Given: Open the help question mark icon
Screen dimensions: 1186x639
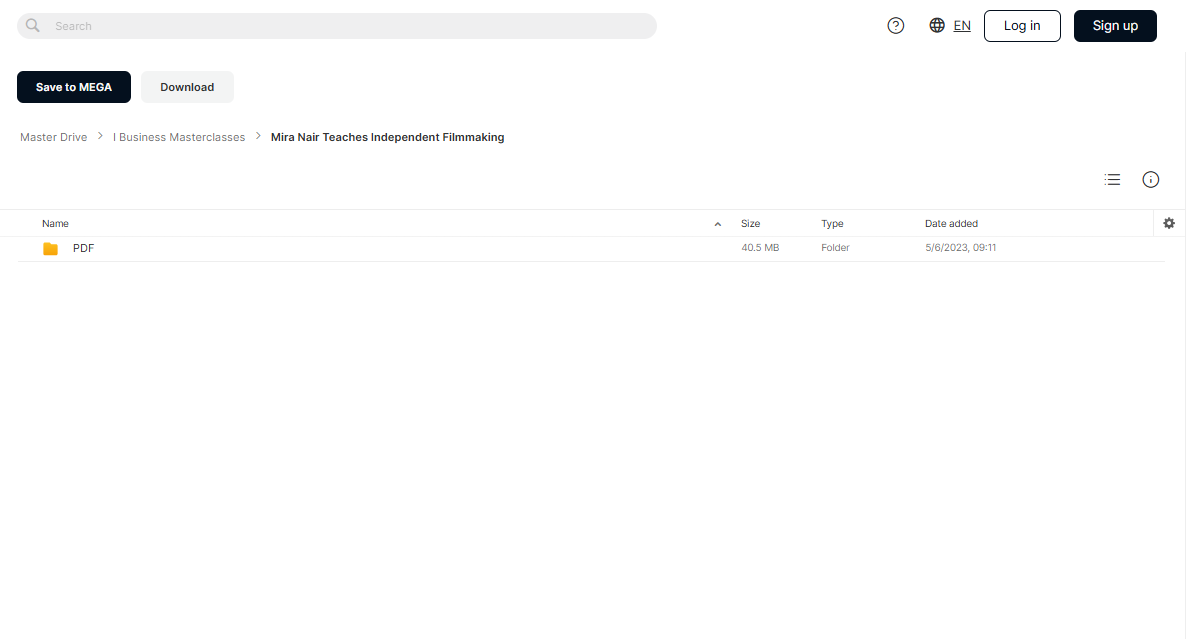Looking at the screenshot, I should pos(896,26).
